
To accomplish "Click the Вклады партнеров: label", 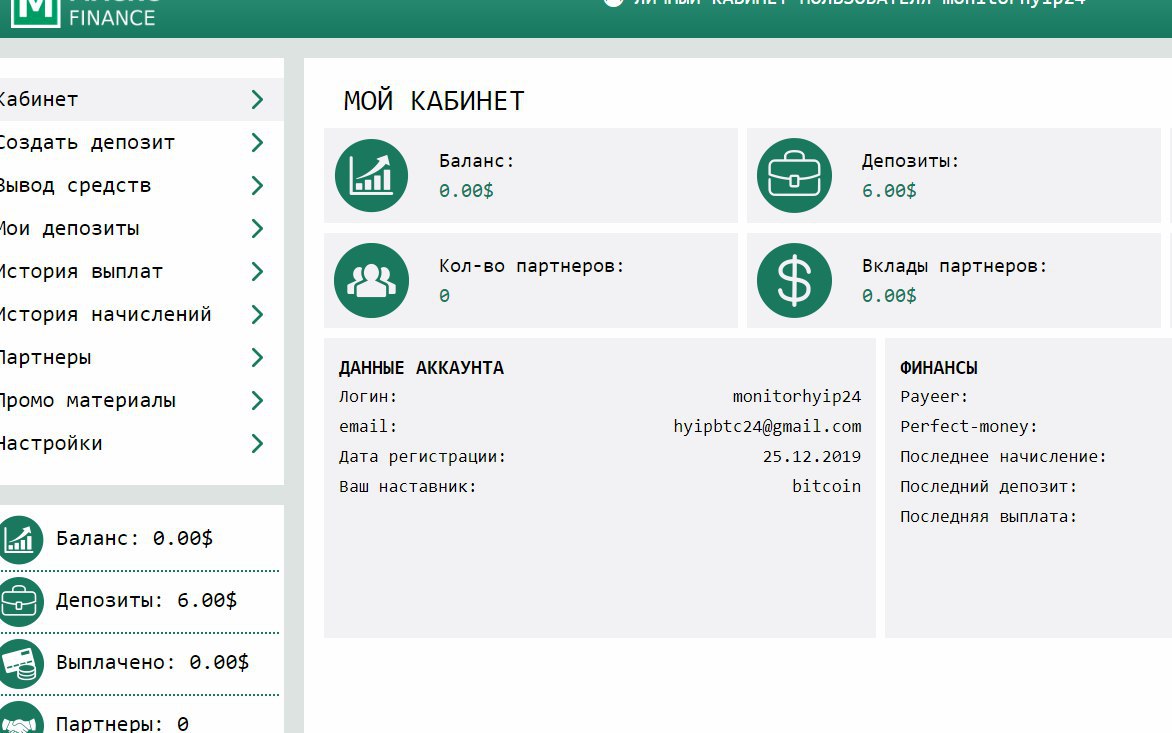I will pyautogui.click(x=954, y=266).
